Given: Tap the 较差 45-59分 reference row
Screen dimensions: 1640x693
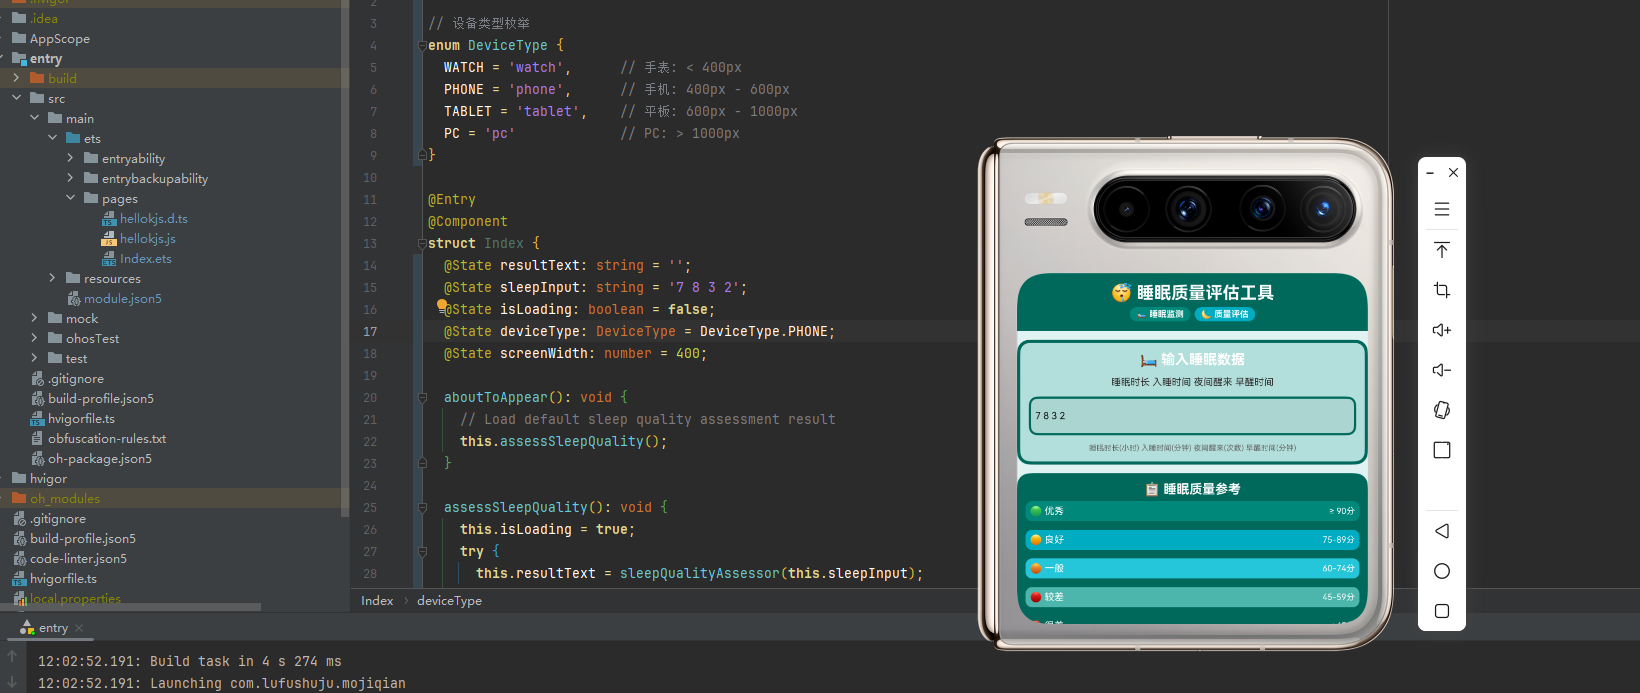Looking at the screenshot, I should click(x=1192, y=597).
